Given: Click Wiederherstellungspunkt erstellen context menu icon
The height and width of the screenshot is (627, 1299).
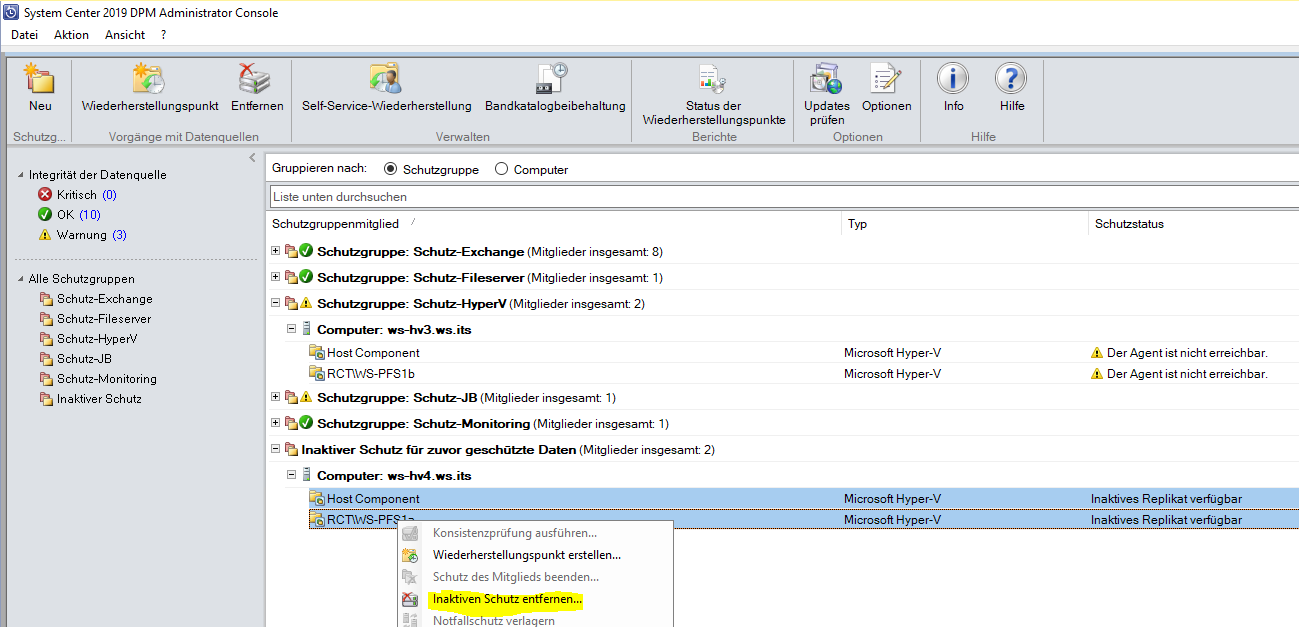Looking at the screenshot, I should pyautogui.click(x=409, y=555).
